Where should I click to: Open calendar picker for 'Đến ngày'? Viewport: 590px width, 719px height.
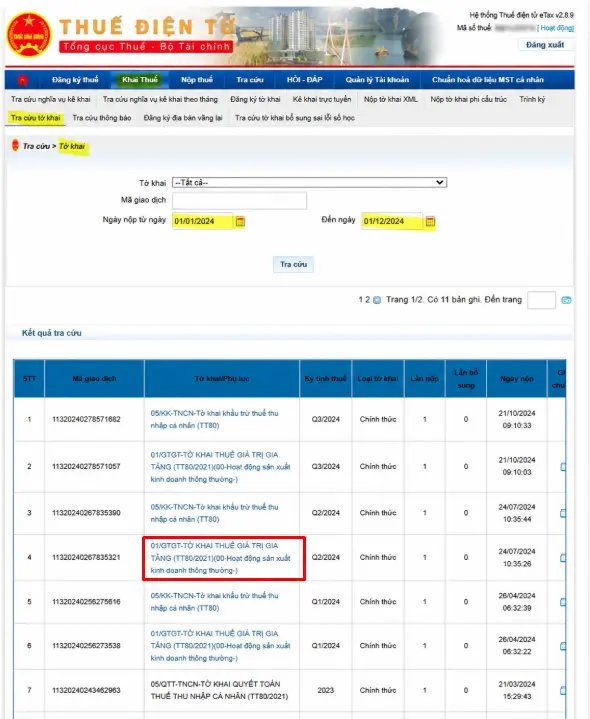tap(430, 221)
